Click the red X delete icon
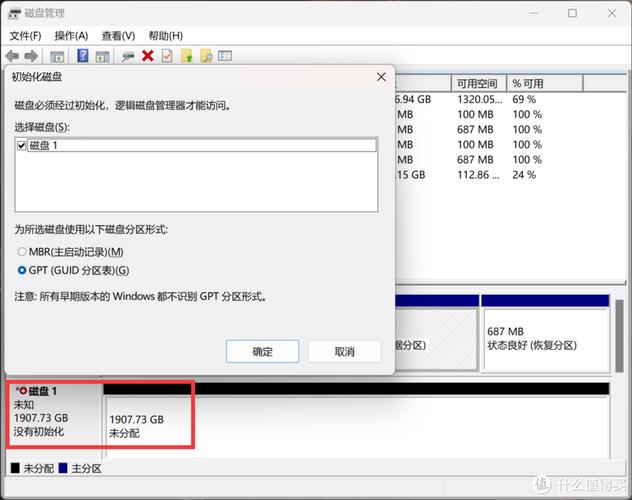Screen dimensions: 632x500 (x=148, y=56)
